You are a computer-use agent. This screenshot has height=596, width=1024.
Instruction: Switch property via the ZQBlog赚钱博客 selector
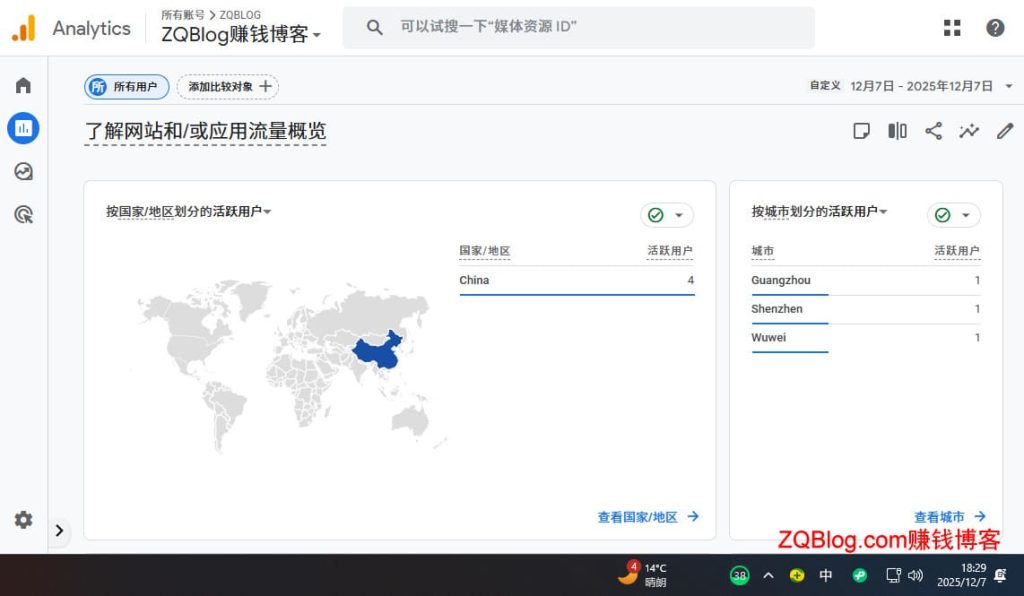pyautogui.click(x=237, y=33)
